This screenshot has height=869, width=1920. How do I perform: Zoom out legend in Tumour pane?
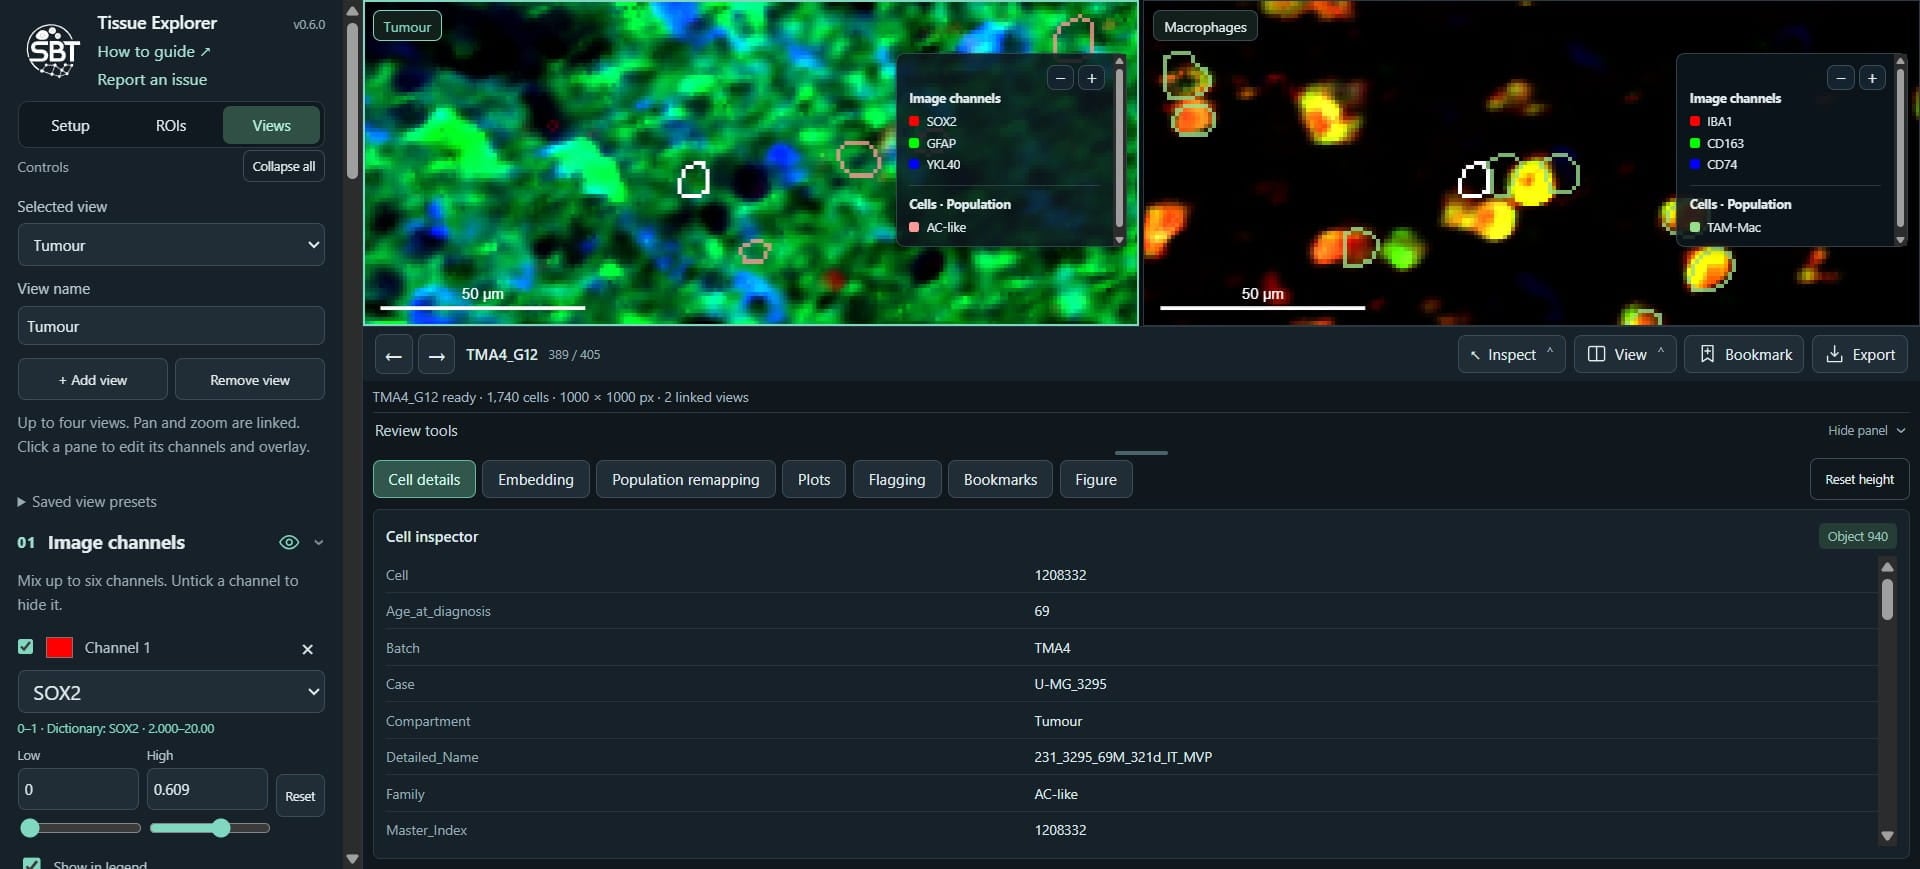(x=1060, y=78)
